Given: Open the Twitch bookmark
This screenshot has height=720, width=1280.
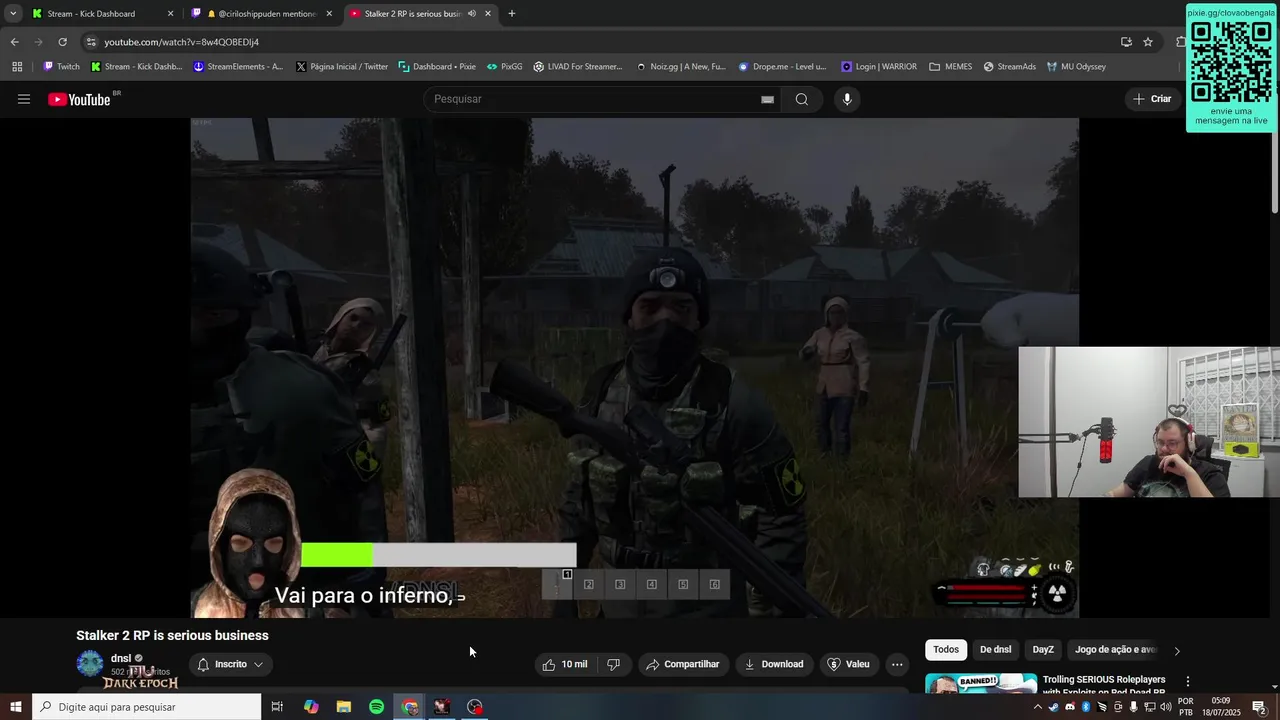Looking at the screenshot, I should 61,67.
